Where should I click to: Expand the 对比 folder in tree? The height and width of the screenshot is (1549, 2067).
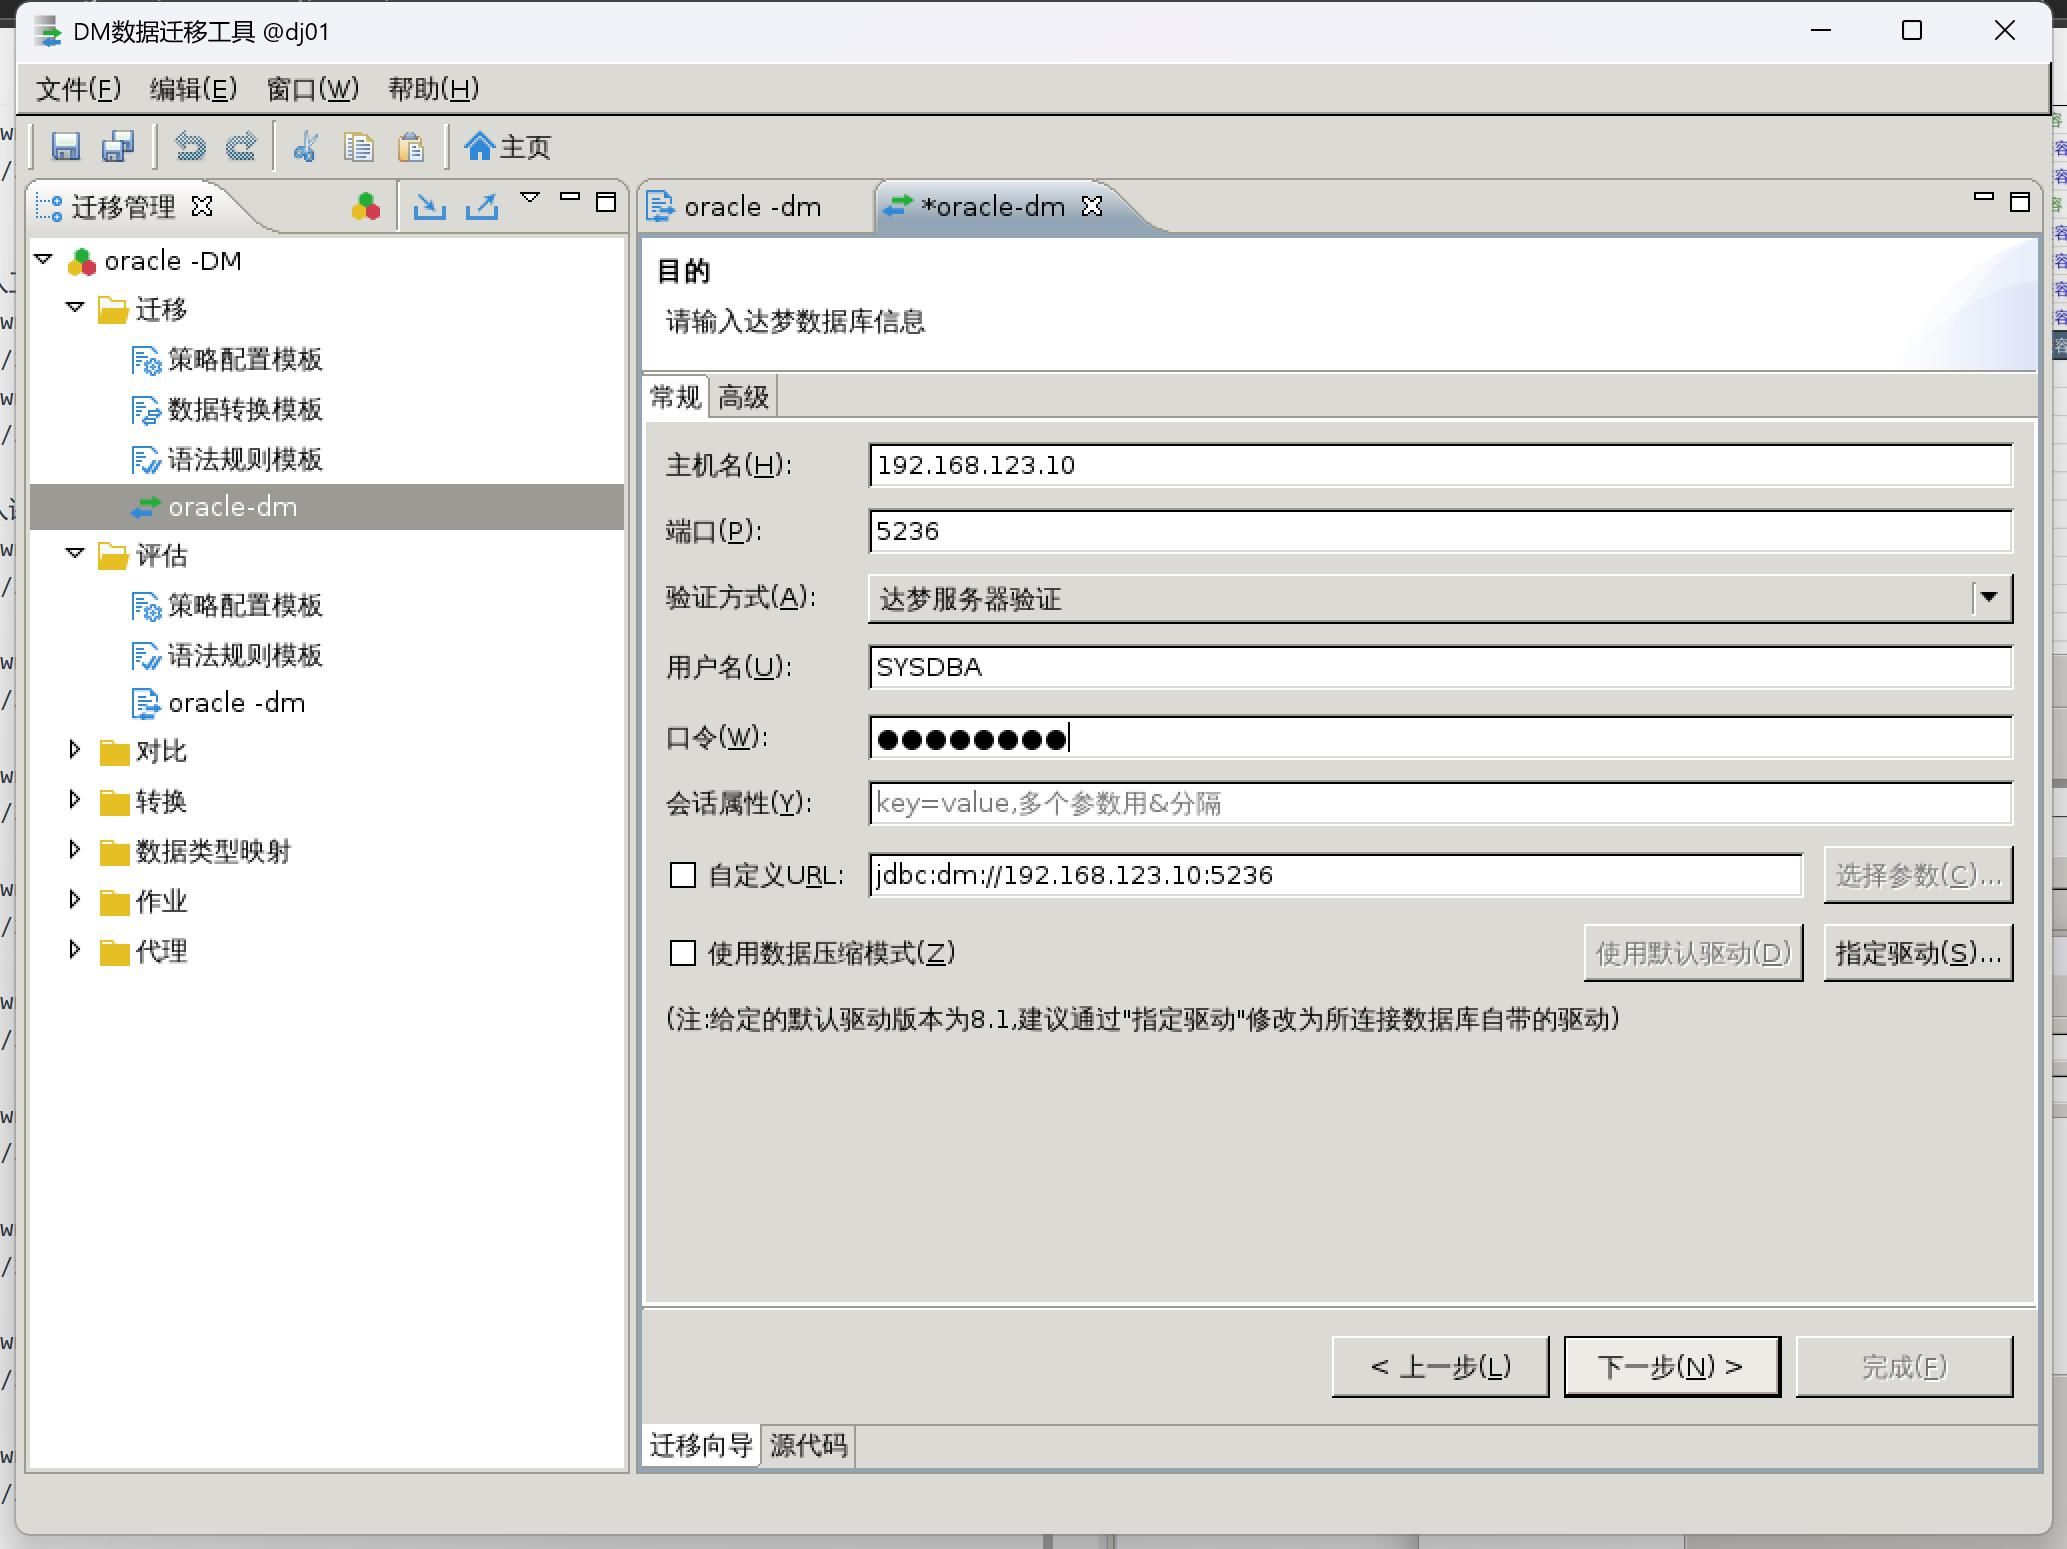(75, 750)
